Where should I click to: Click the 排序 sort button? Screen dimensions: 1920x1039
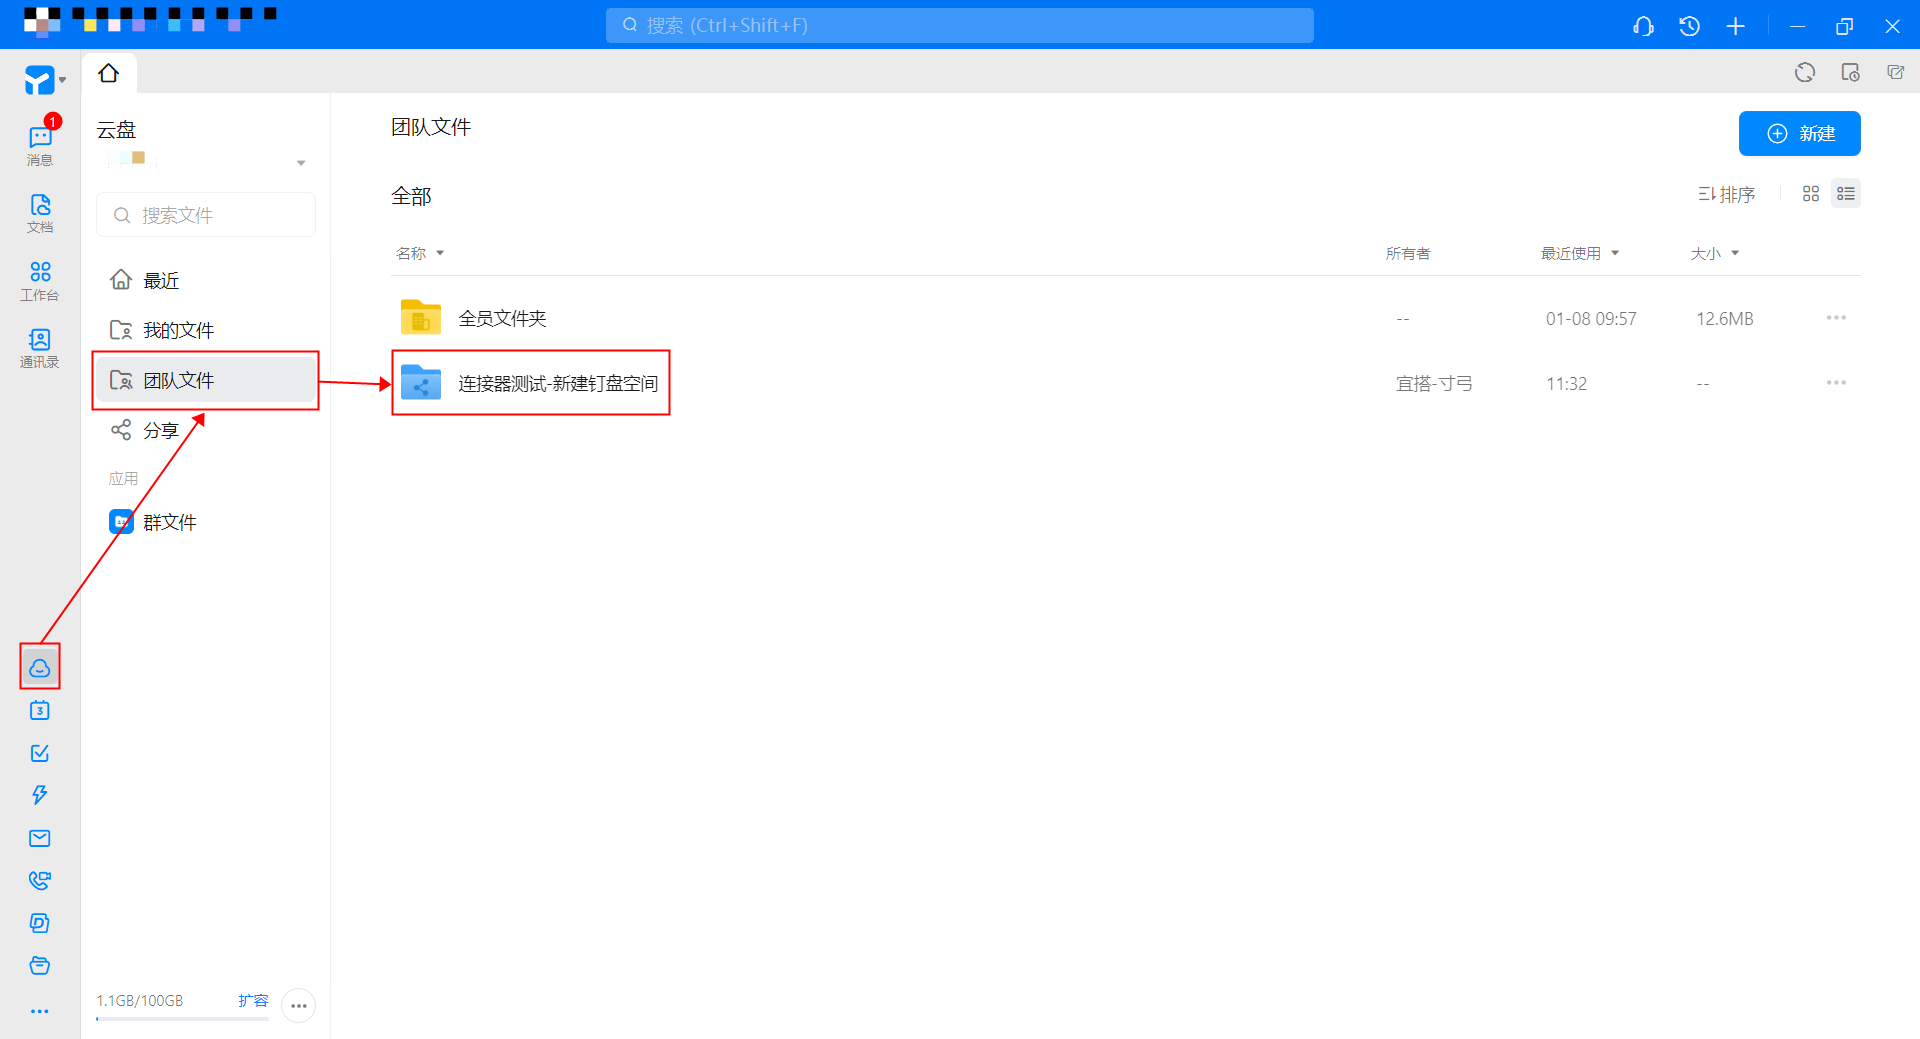pos(1727,194)
